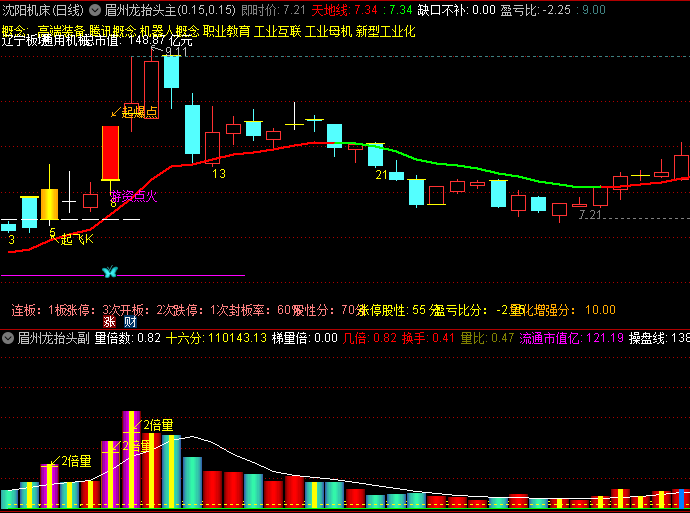This screenshot has width=690, height=513.
Task: Click the 量倍数: 0.82 readout
Action: (x=128, y=338)
